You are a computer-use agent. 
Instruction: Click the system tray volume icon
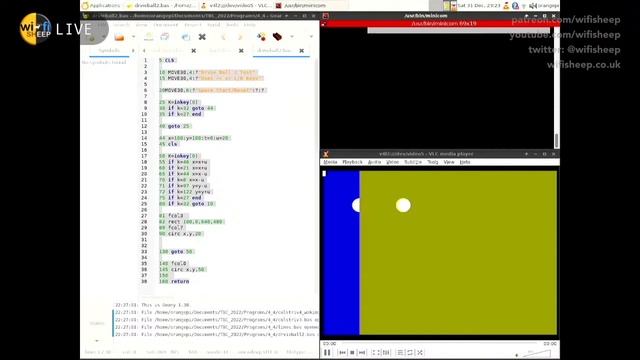533,5
